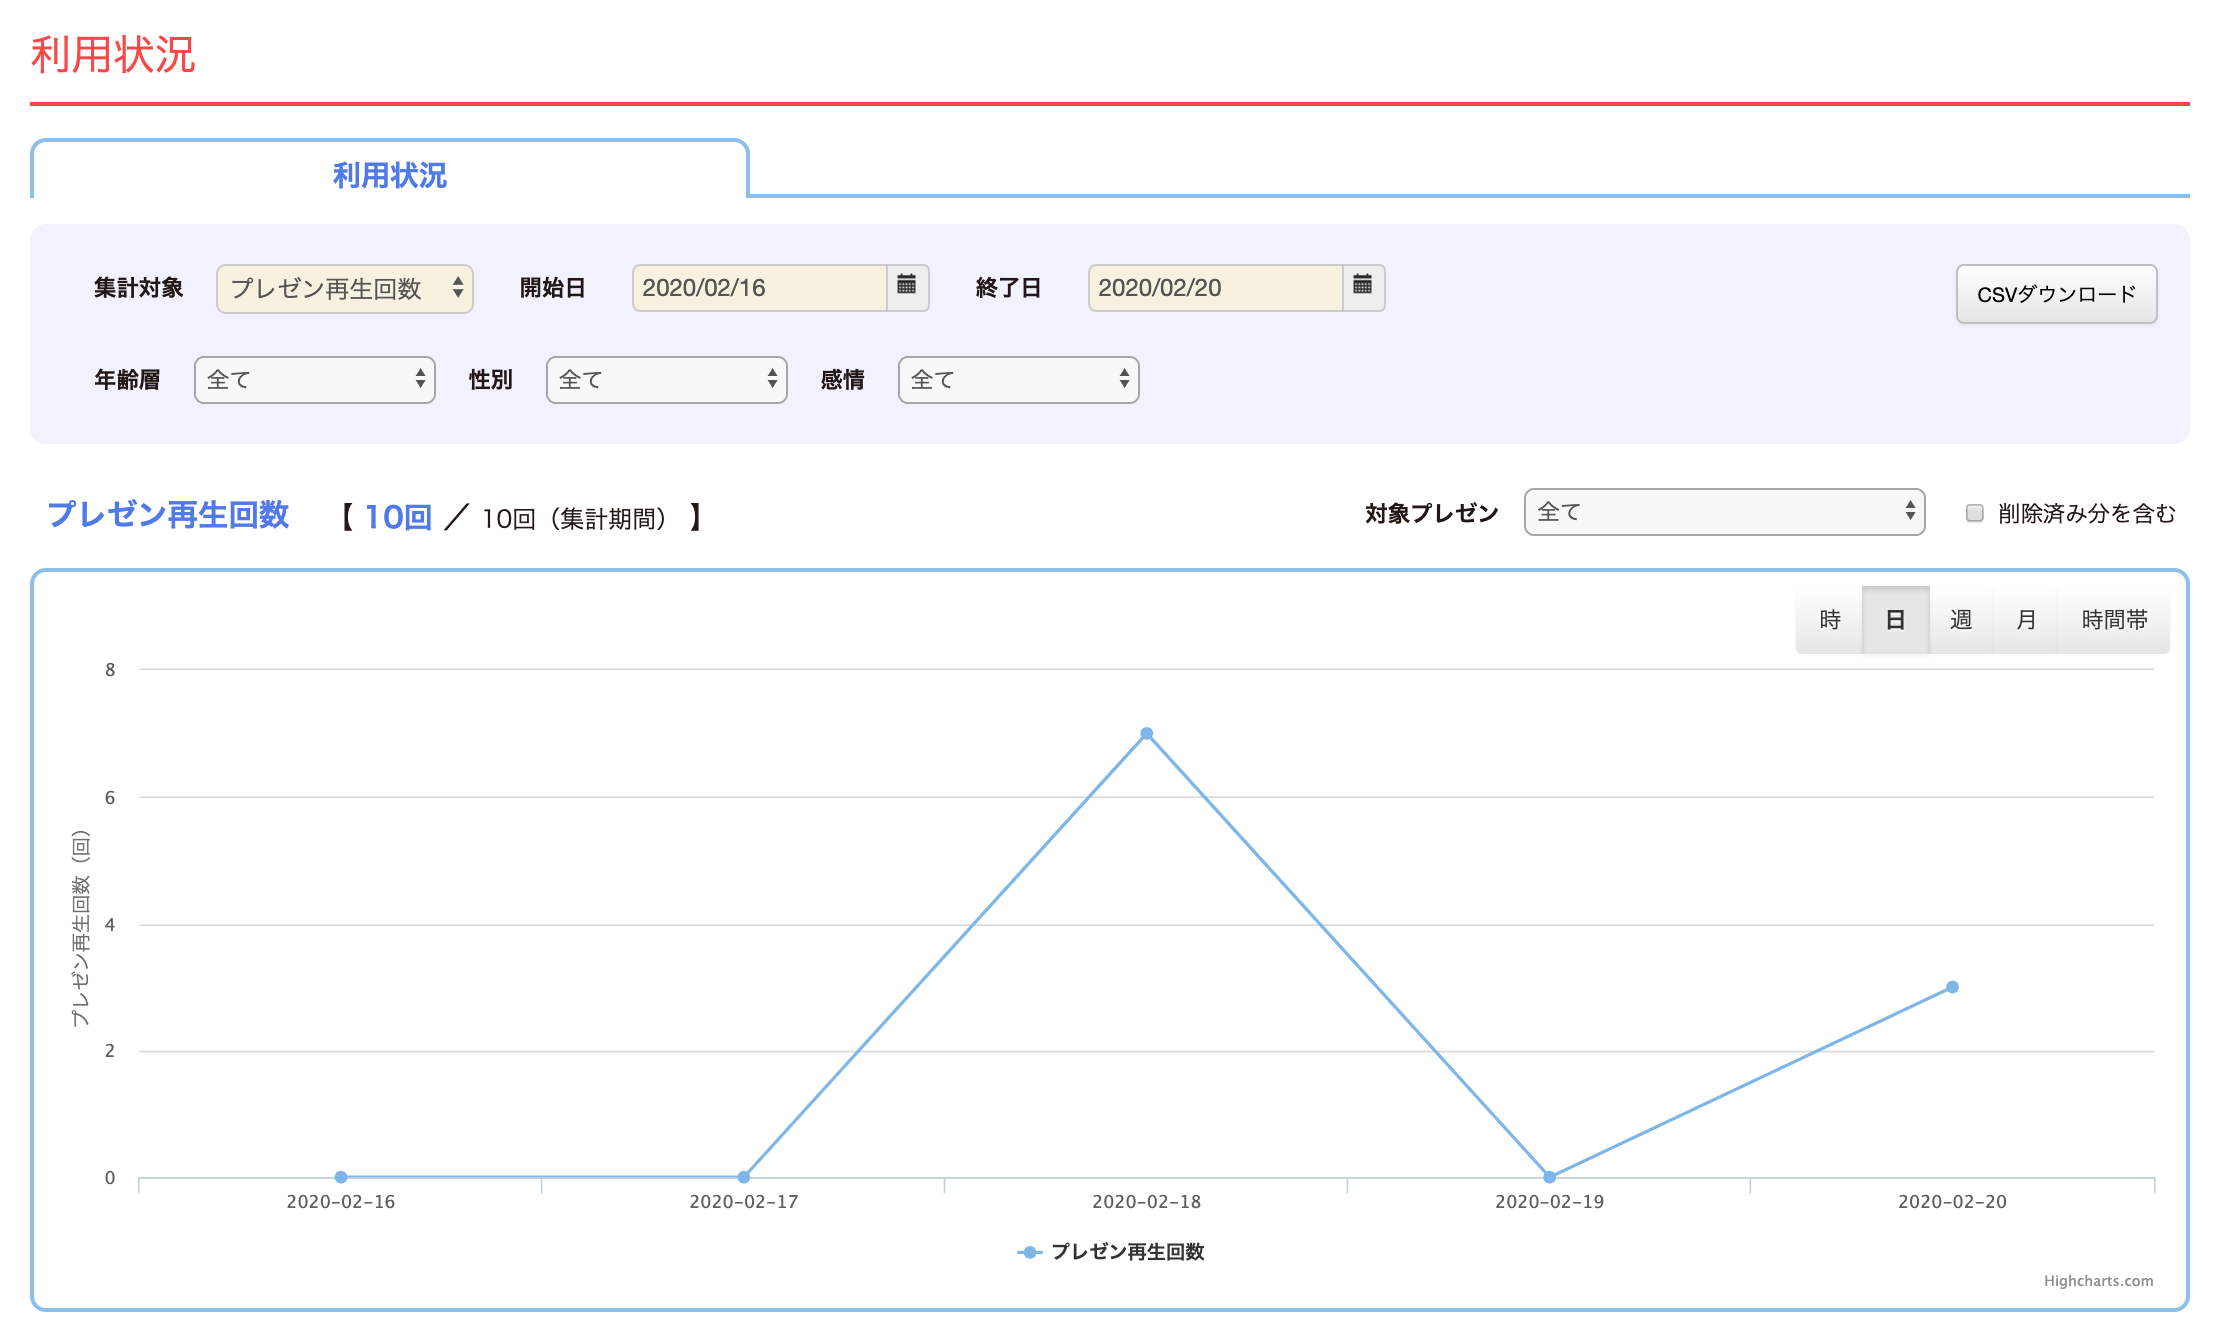Click the 開始日 input field 2020/02/16
The image size is (2226, 1344).
[760, 288]
